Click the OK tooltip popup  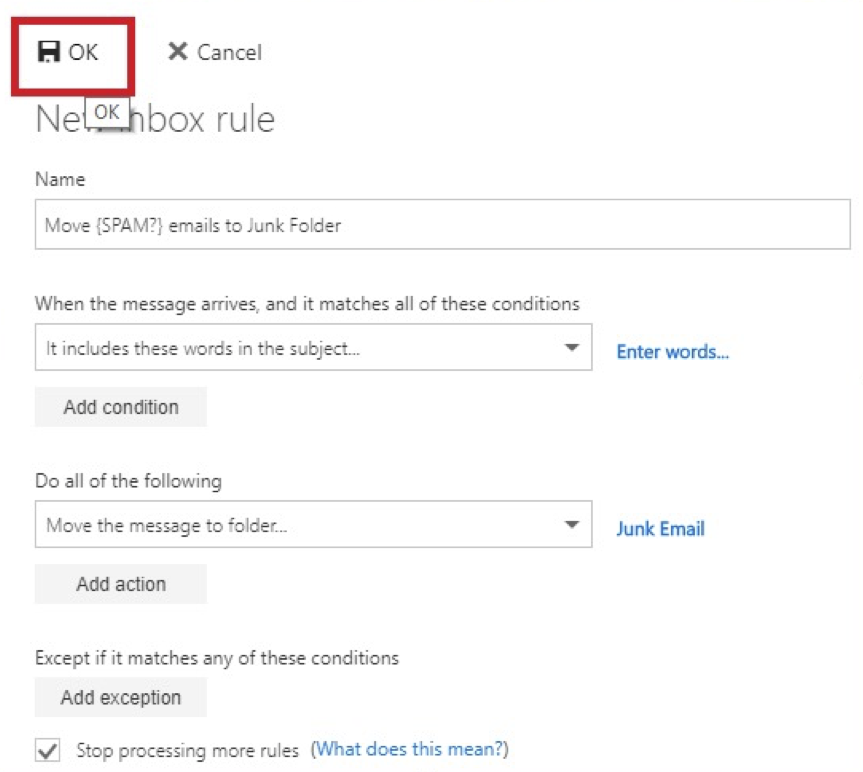click(x=107, y=112)
